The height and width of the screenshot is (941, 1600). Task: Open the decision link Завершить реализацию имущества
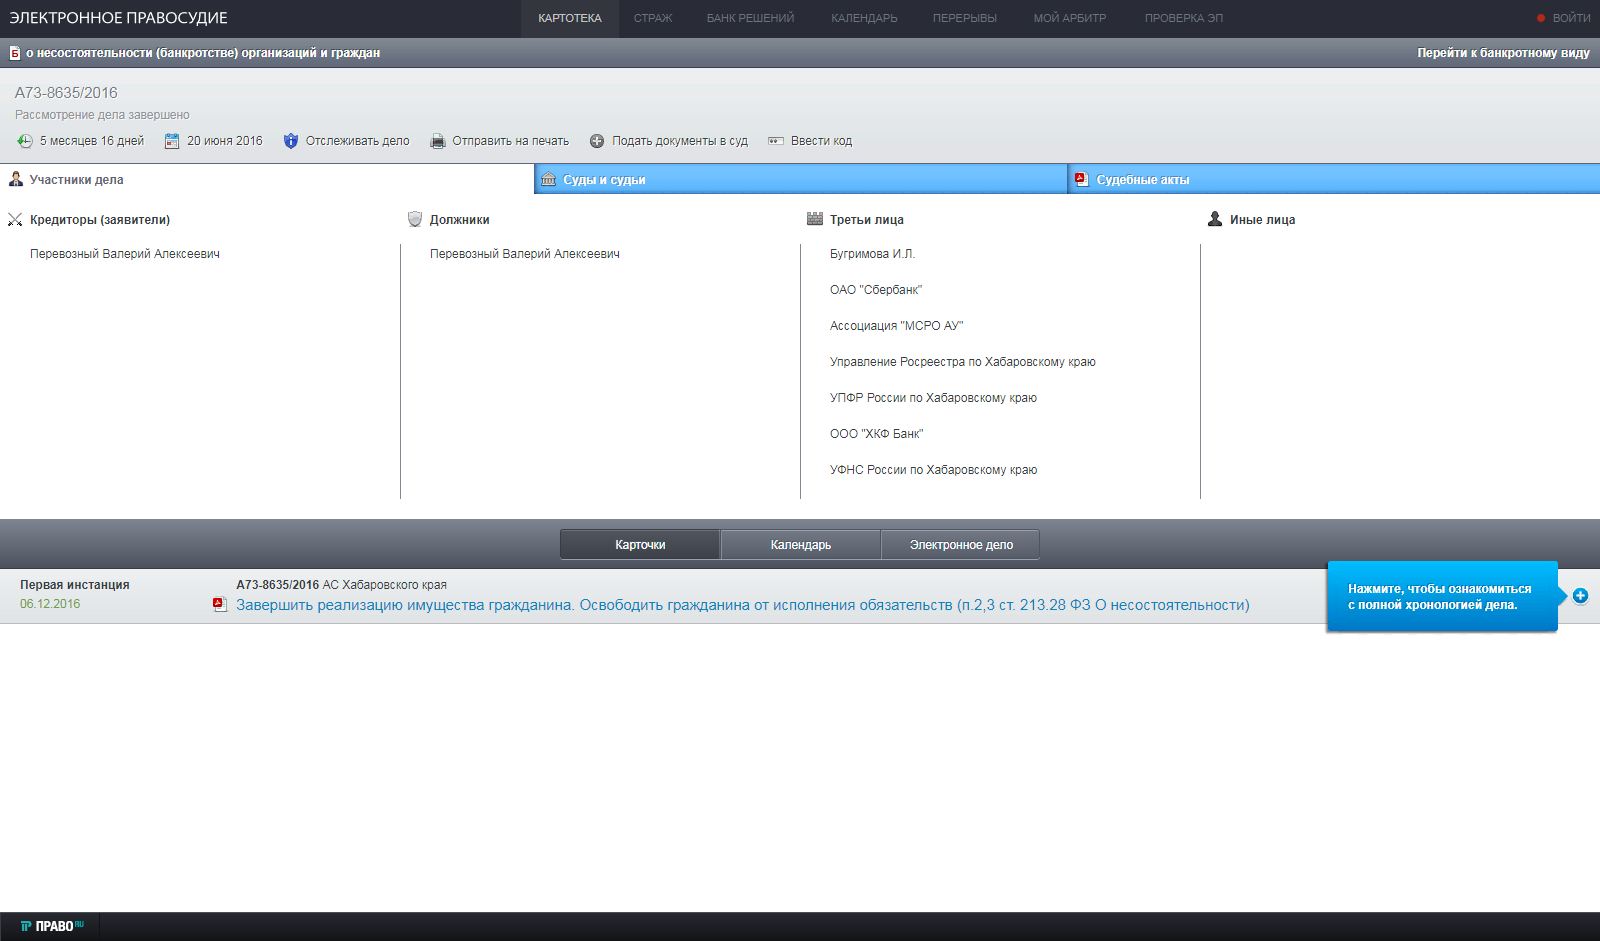[742, 605]
